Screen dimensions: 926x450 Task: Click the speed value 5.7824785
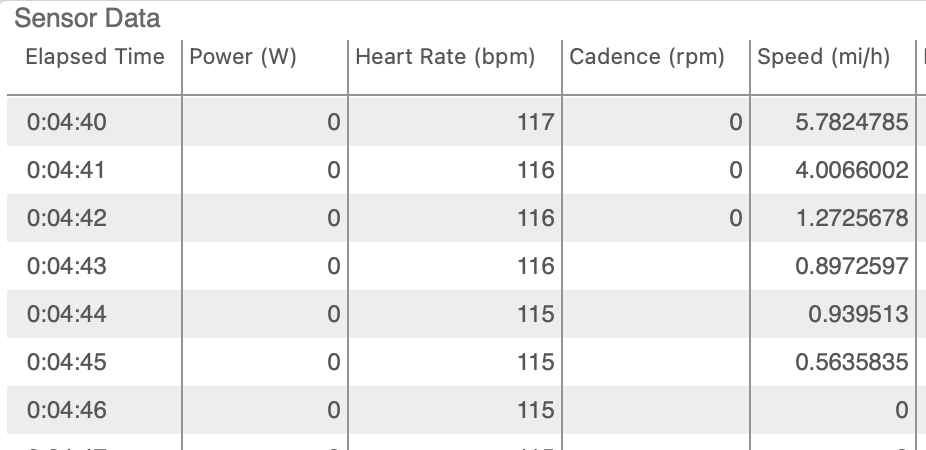[x=852, y=122]
